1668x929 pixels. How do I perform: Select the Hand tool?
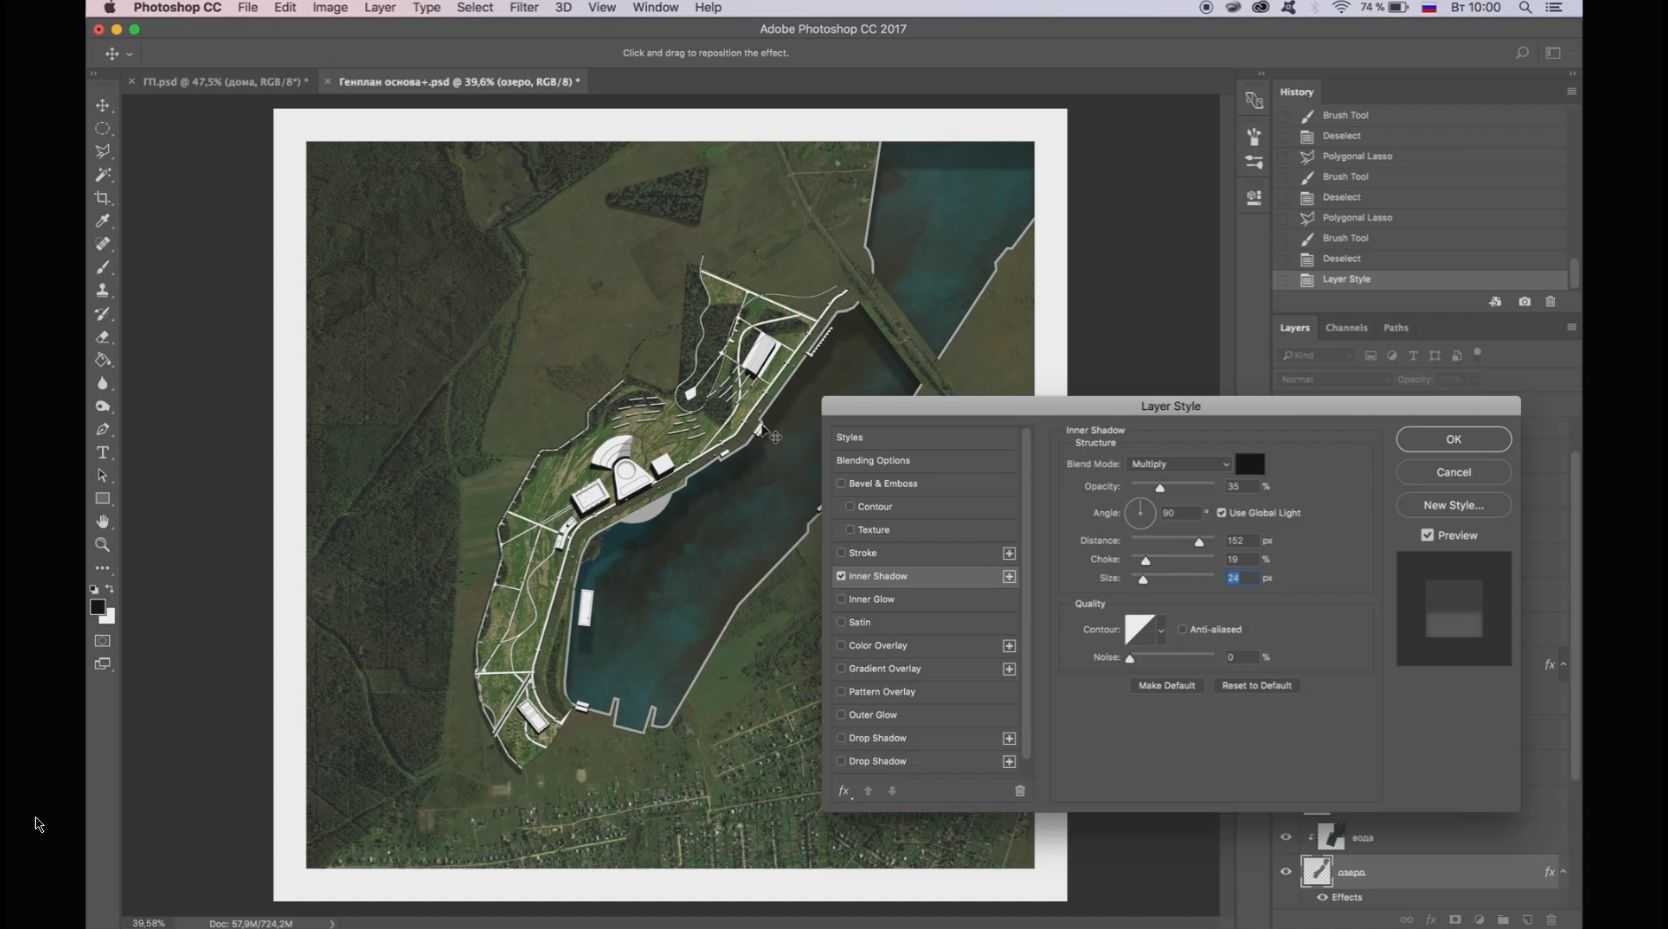click(x=103, y=522)
